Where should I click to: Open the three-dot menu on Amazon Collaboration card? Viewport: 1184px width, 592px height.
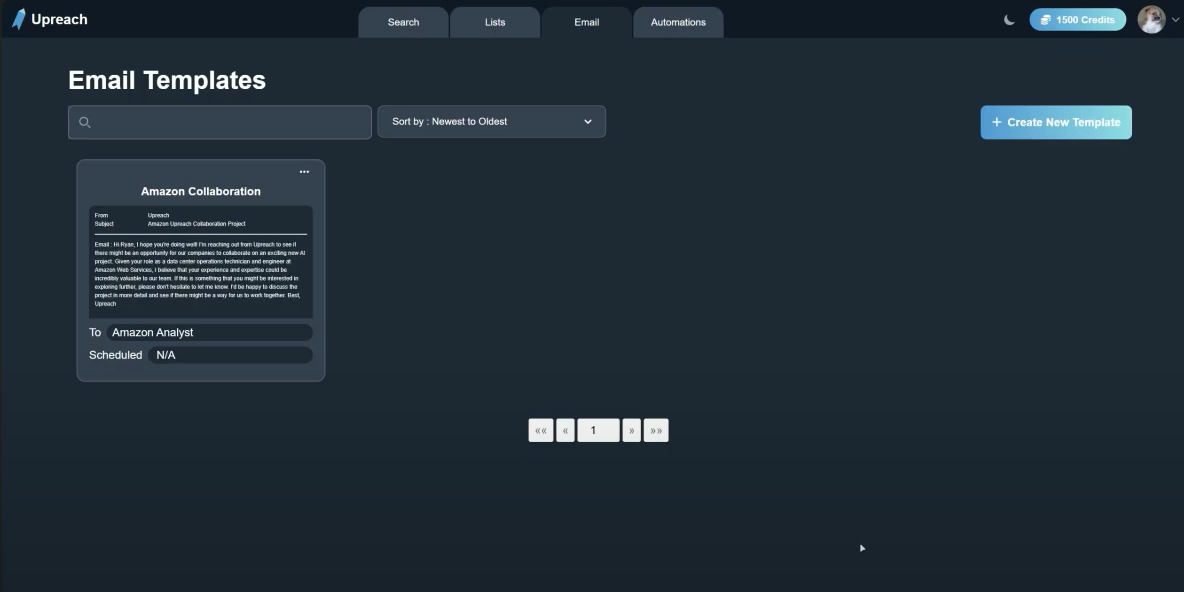click(x=304, y=172)
